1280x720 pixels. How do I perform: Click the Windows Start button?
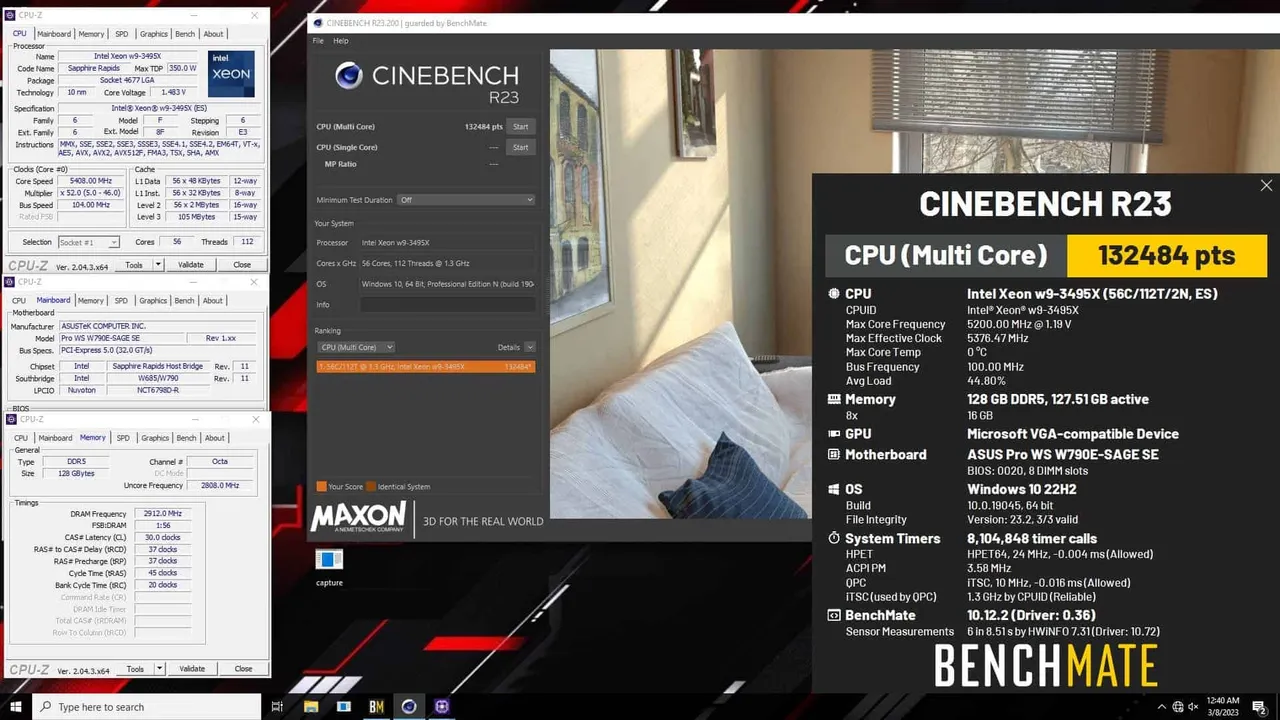click(15, 707)
